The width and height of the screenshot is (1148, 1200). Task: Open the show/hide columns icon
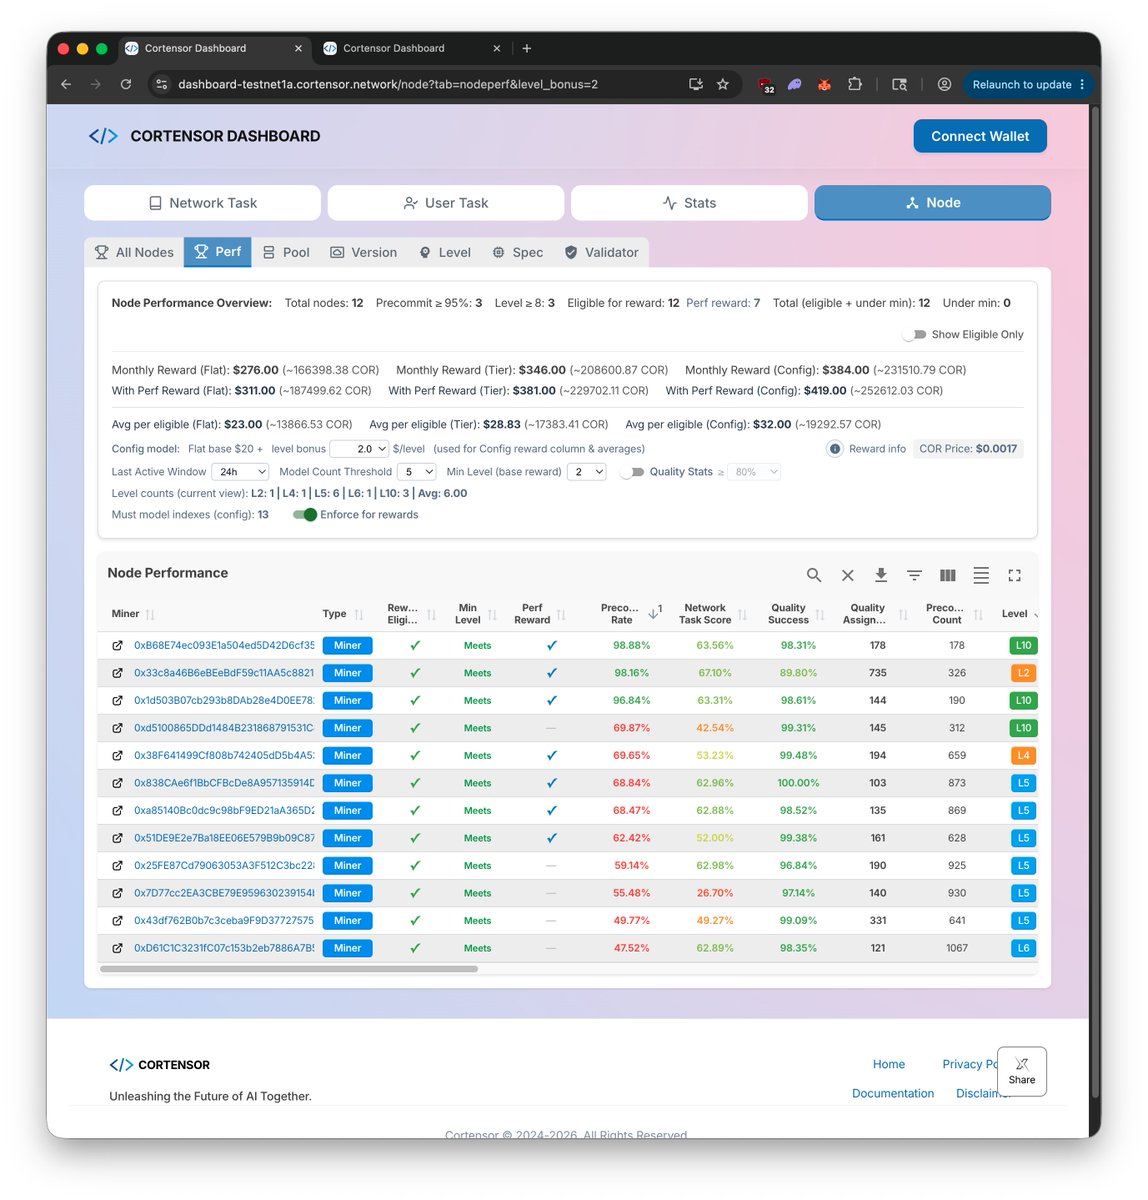click(x=948, y=575)
